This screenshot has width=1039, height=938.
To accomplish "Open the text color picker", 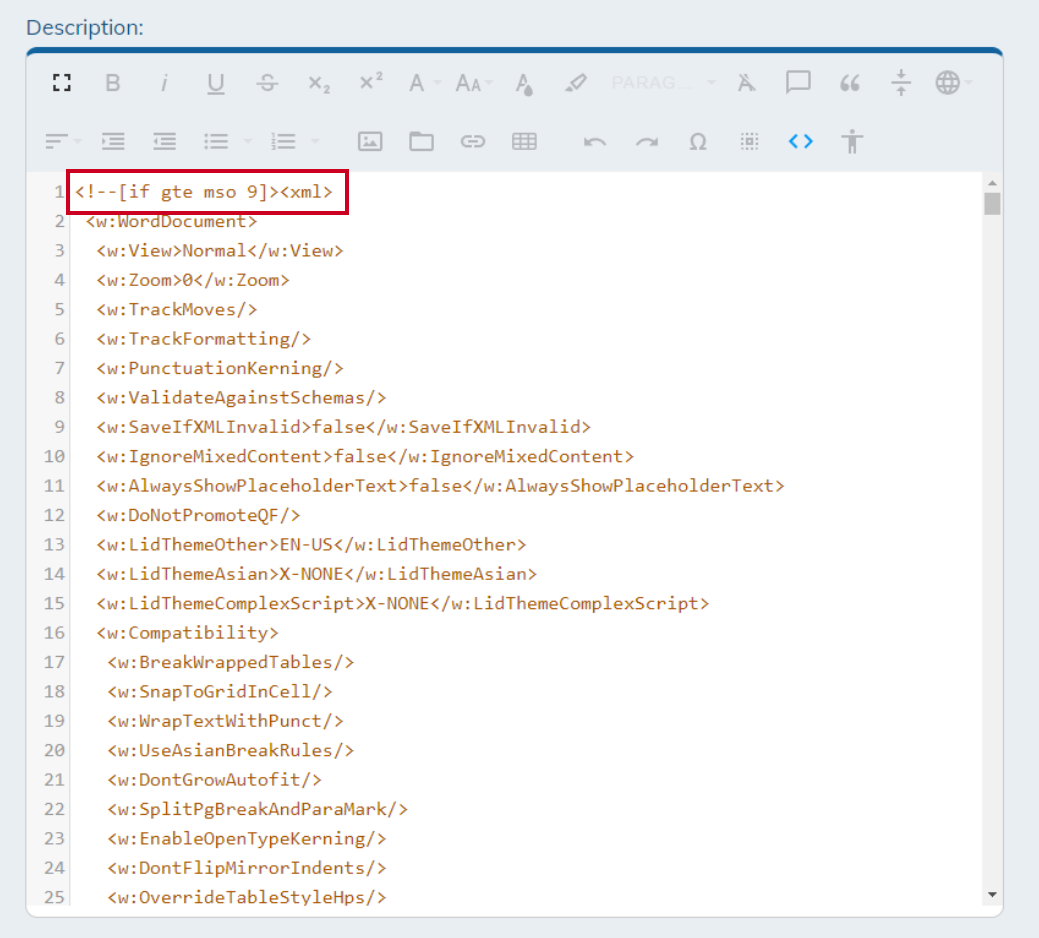I will [524, 84].
